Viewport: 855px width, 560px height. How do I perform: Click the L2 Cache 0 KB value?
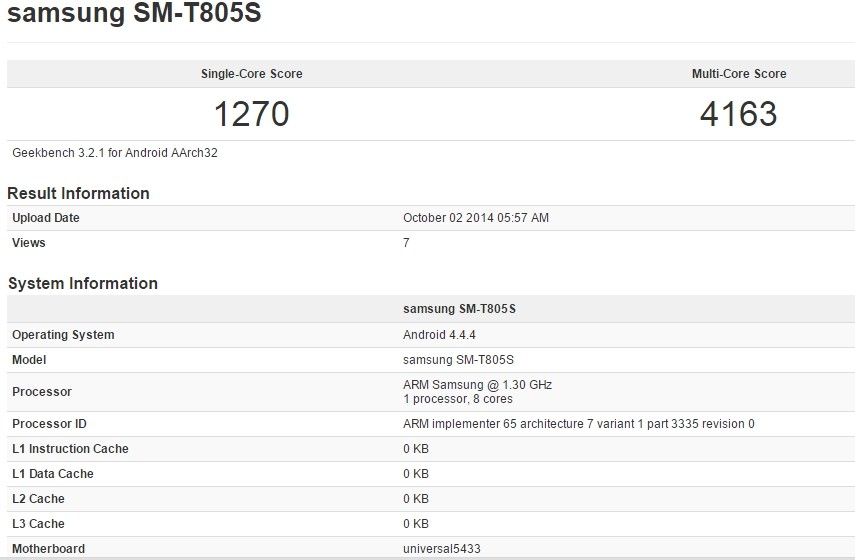point(416,498)
